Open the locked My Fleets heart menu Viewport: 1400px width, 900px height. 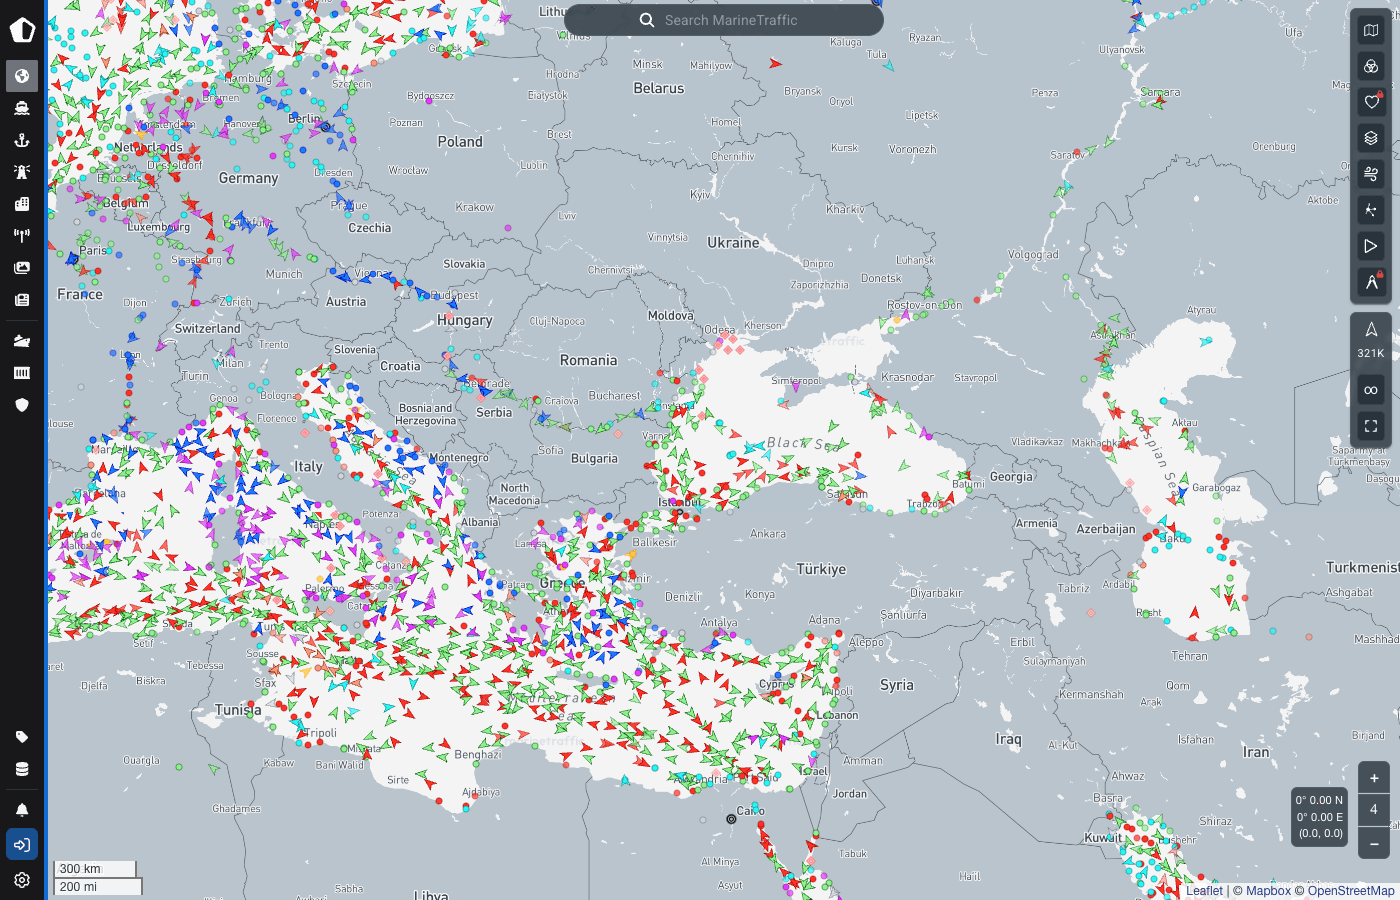point(1371,102)
